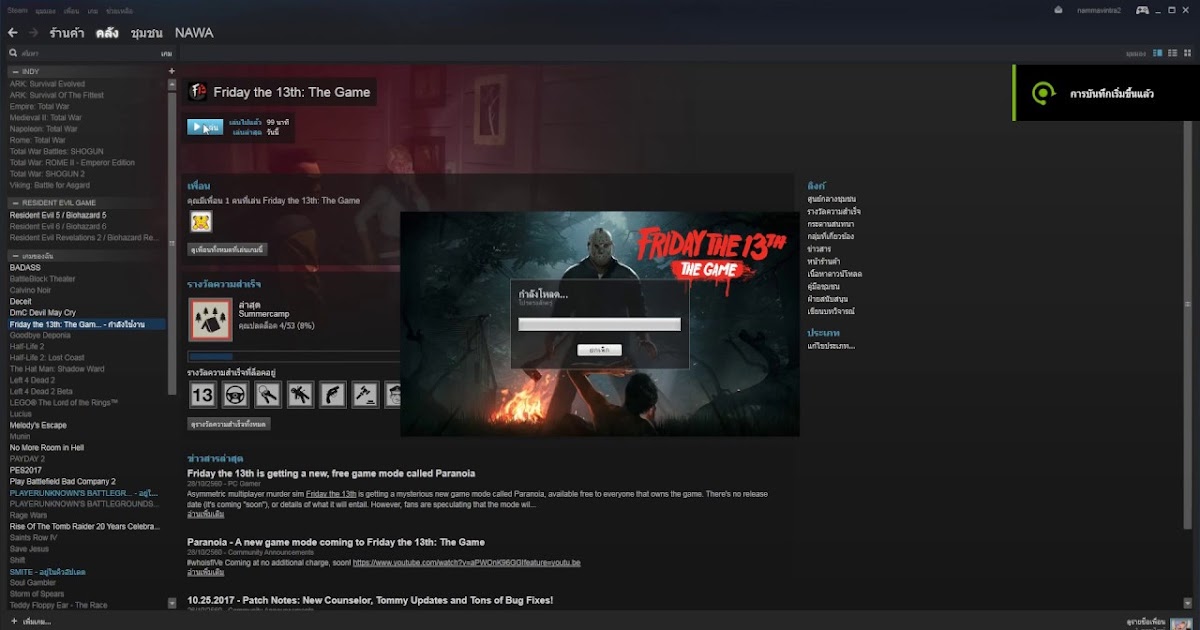Image resolution: width=1200 pixels, height=630 pixels.
Task: Select the steering wheel locked achievement
Action: click(x=235, y=395)
